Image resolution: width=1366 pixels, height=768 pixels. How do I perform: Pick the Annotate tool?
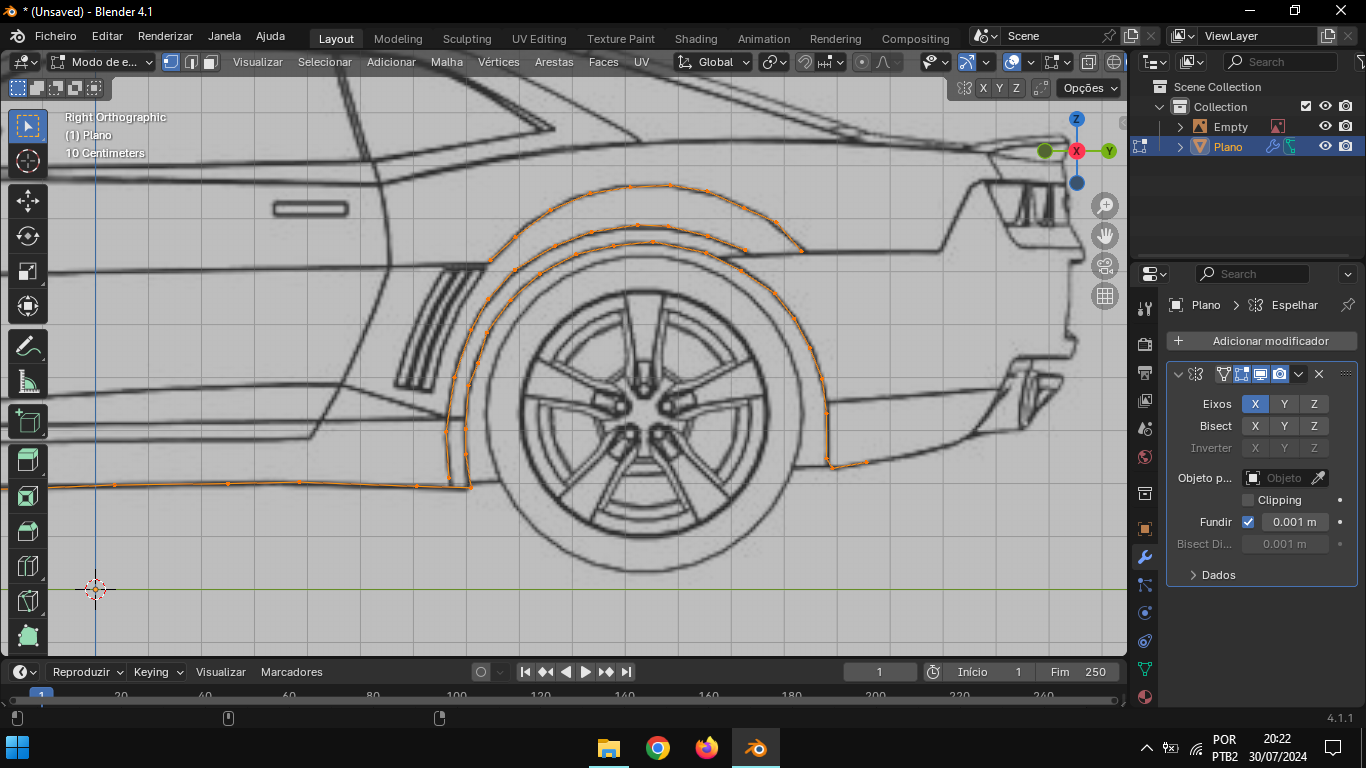(28, 347)
